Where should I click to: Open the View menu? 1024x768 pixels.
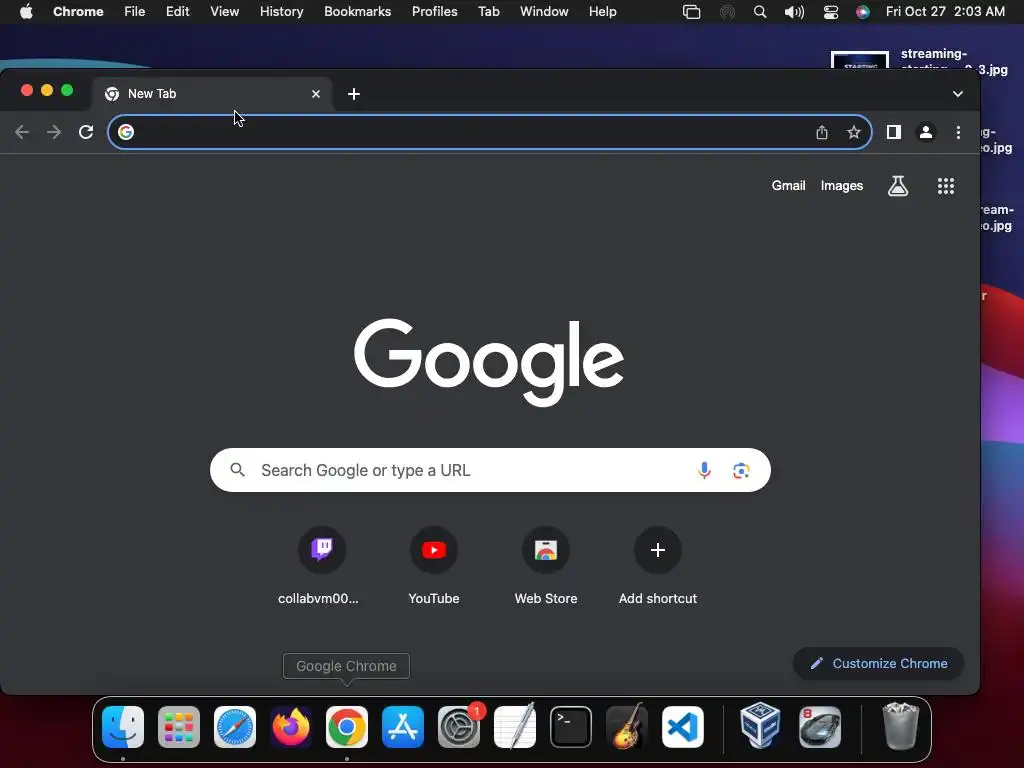(225, 12)
